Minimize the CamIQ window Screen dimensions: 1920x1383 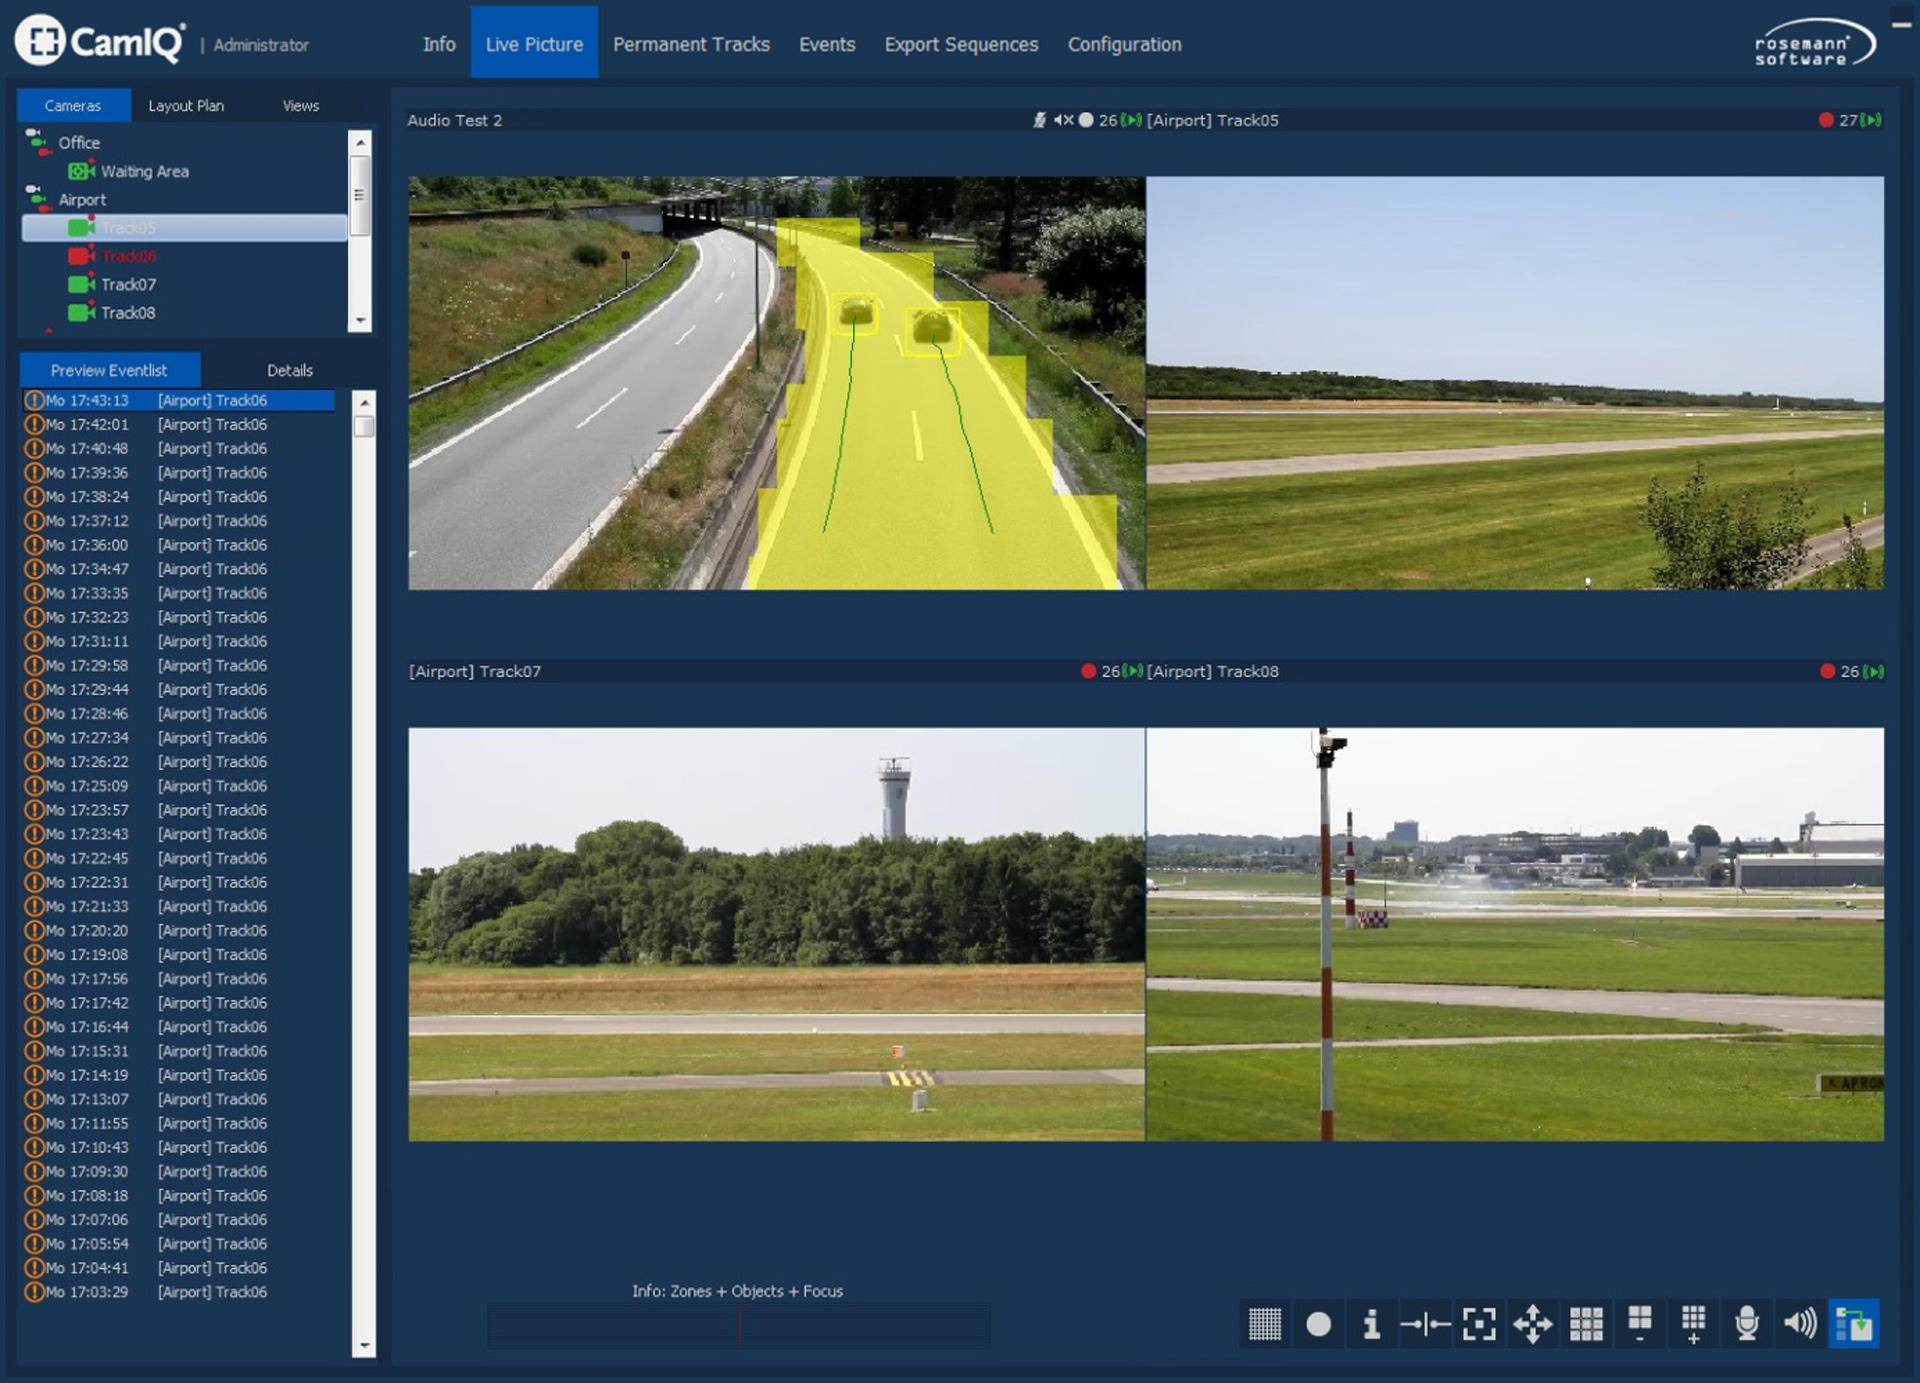[x=1901, y=24]
